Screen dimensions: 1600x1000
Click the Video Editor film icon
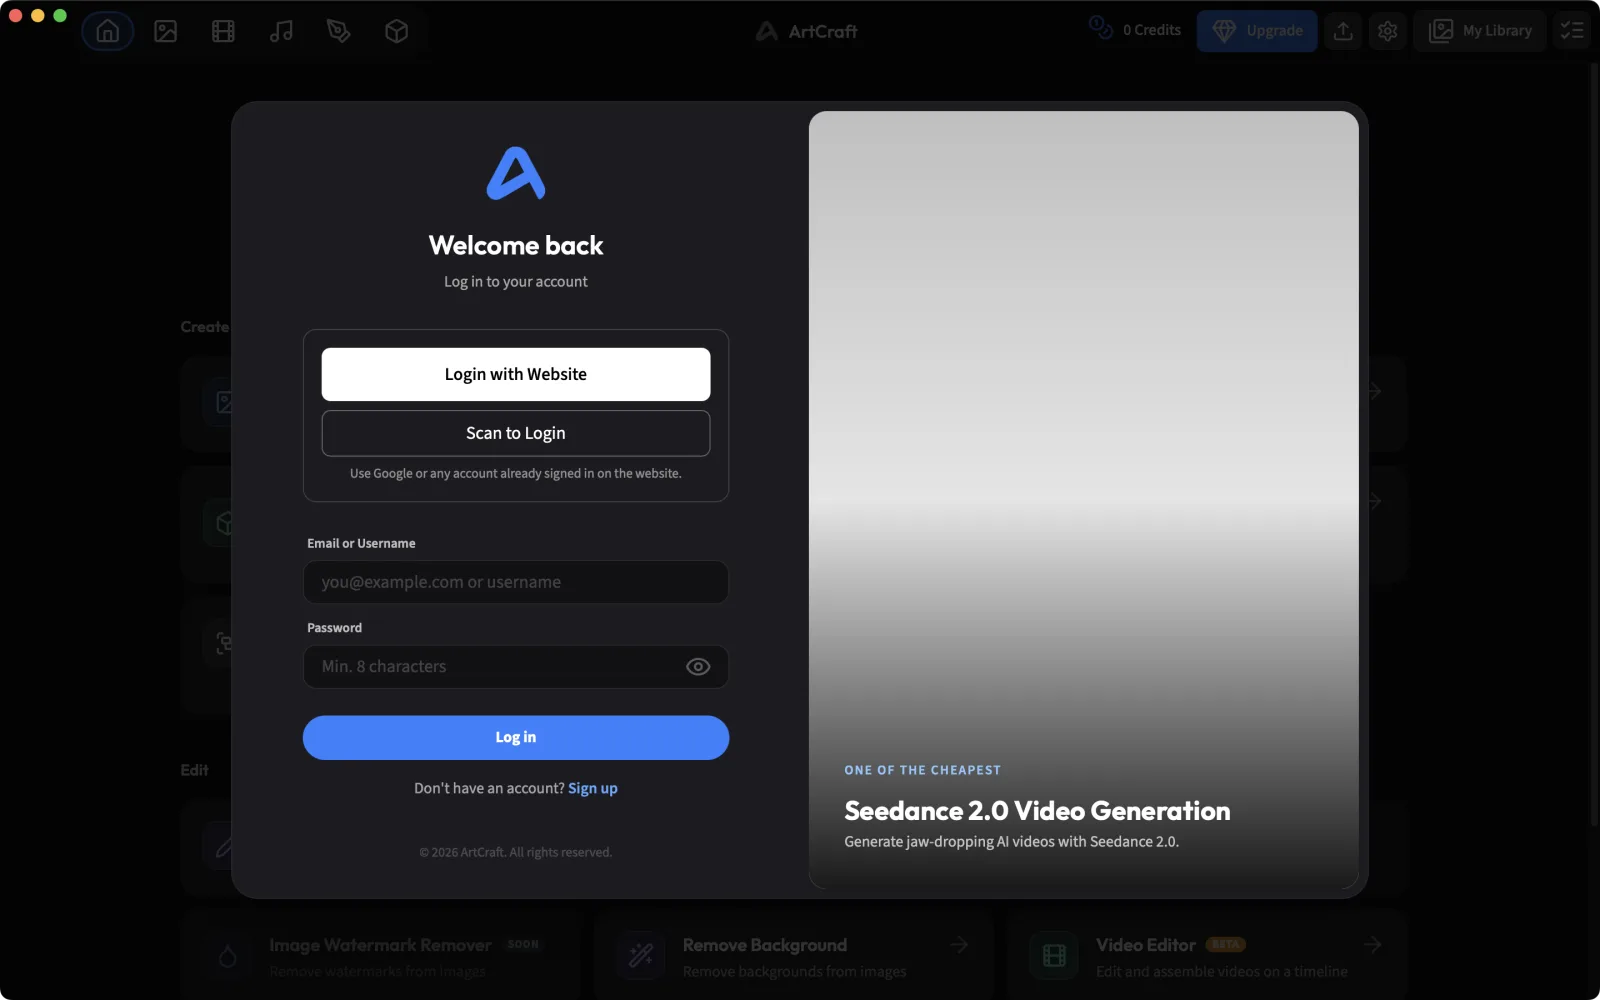pyautogui.click(x=1054, y=956)
